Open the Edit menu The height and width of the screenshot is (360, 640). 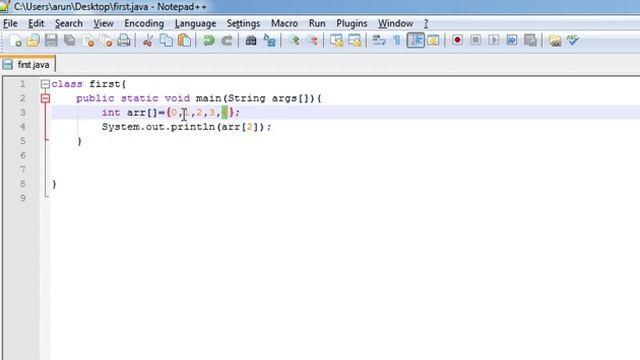click(x=36, y=24)
